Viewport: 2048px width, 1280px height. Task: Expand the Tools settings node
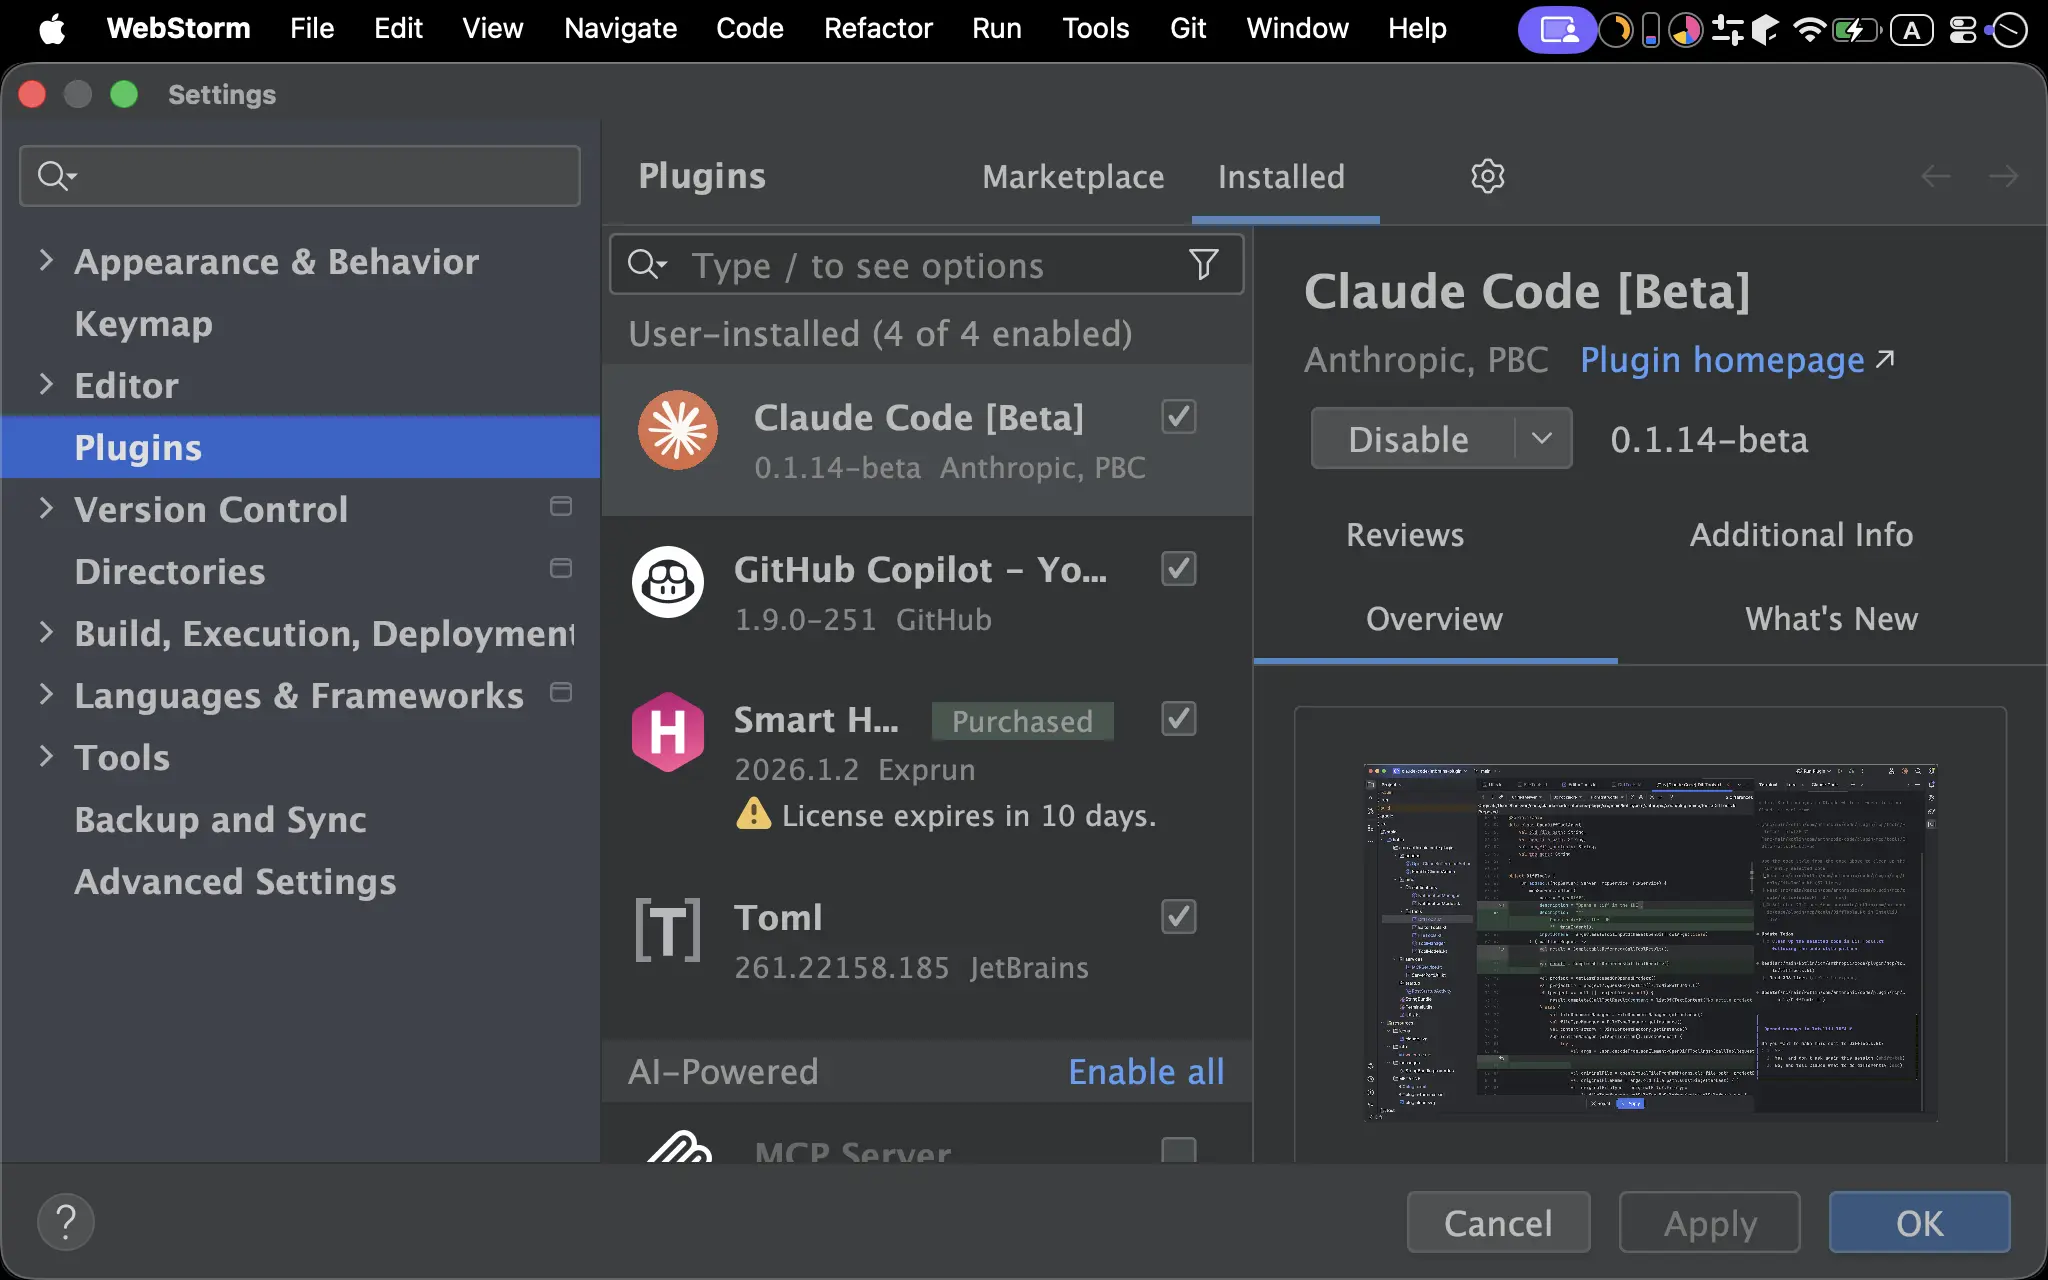point(46,757)
